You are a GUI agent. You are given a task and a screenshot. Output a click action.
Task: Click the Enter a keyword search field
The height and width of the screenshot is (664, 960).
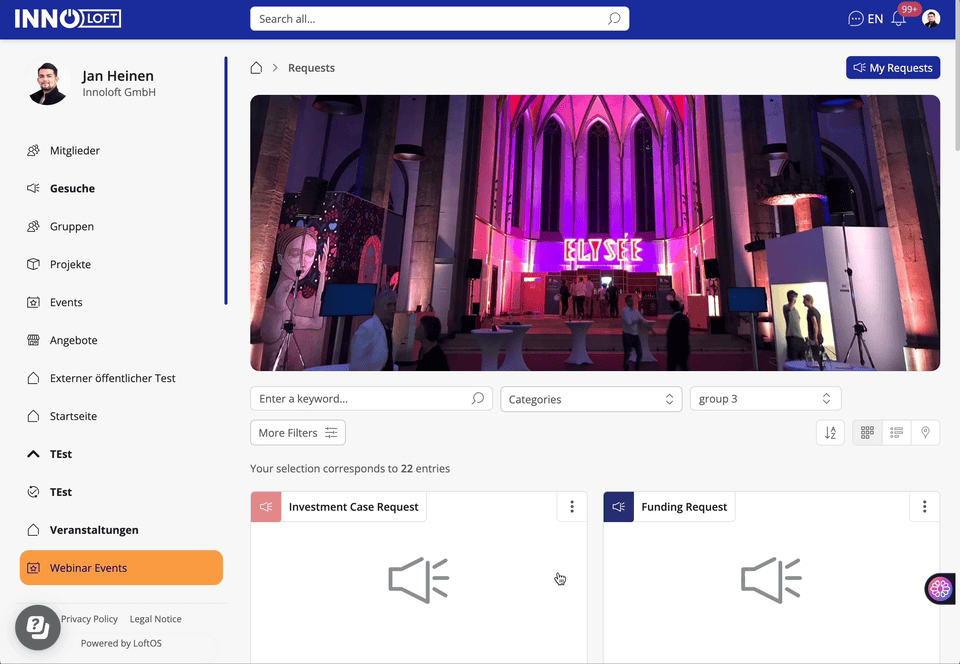click(360, 399)
